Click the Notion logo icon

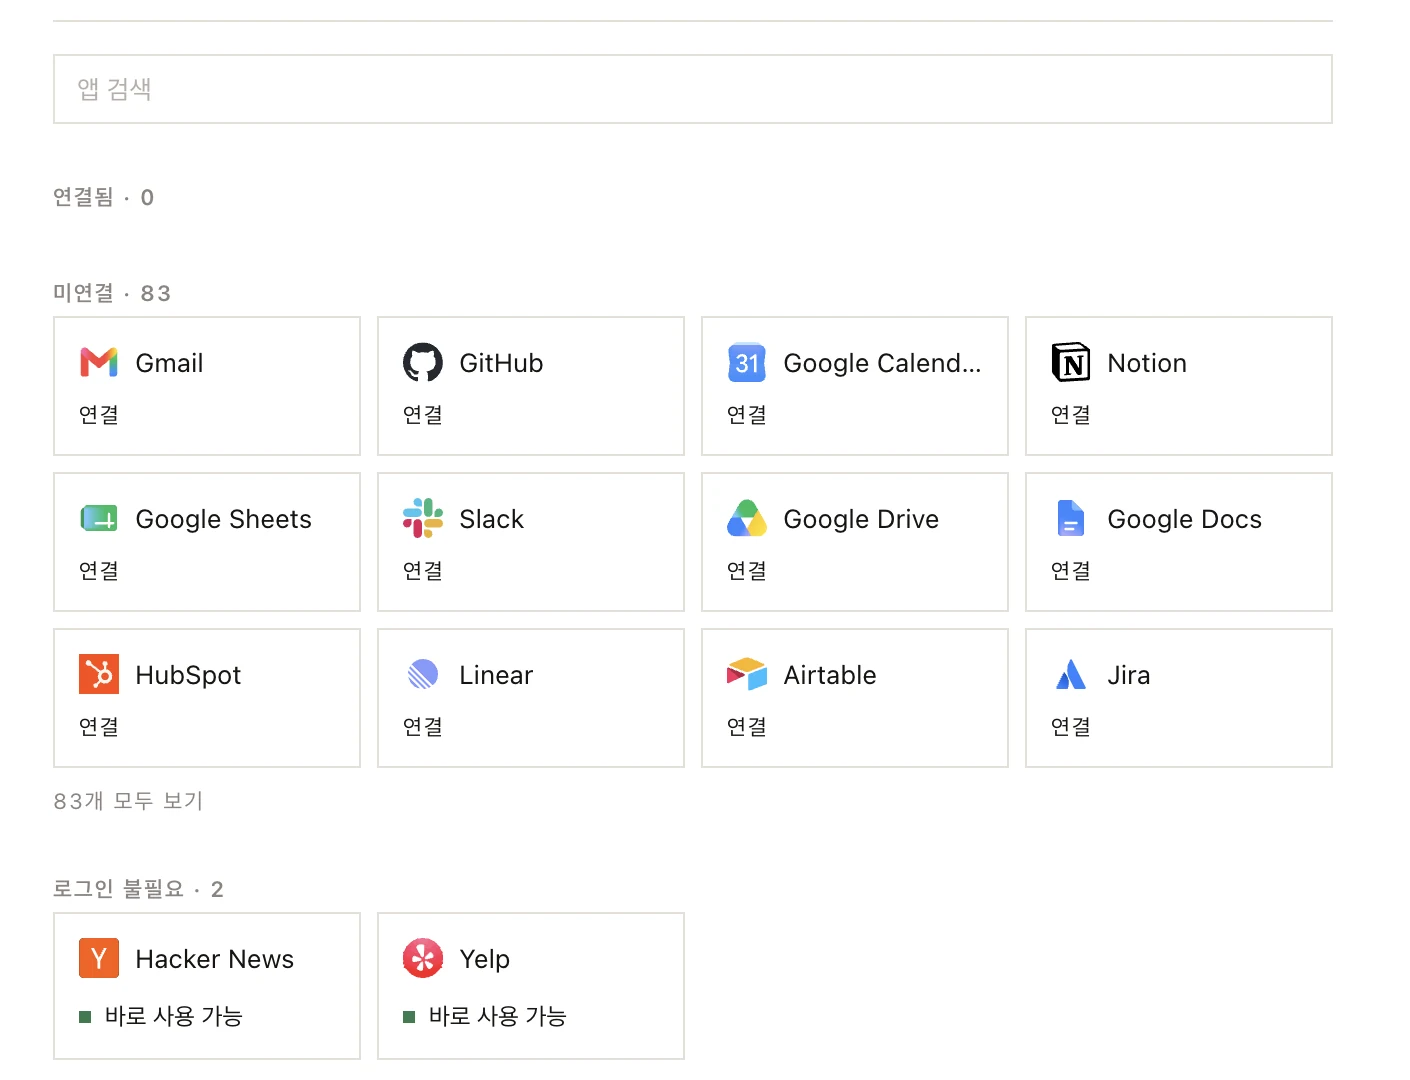click(1071, 362)
